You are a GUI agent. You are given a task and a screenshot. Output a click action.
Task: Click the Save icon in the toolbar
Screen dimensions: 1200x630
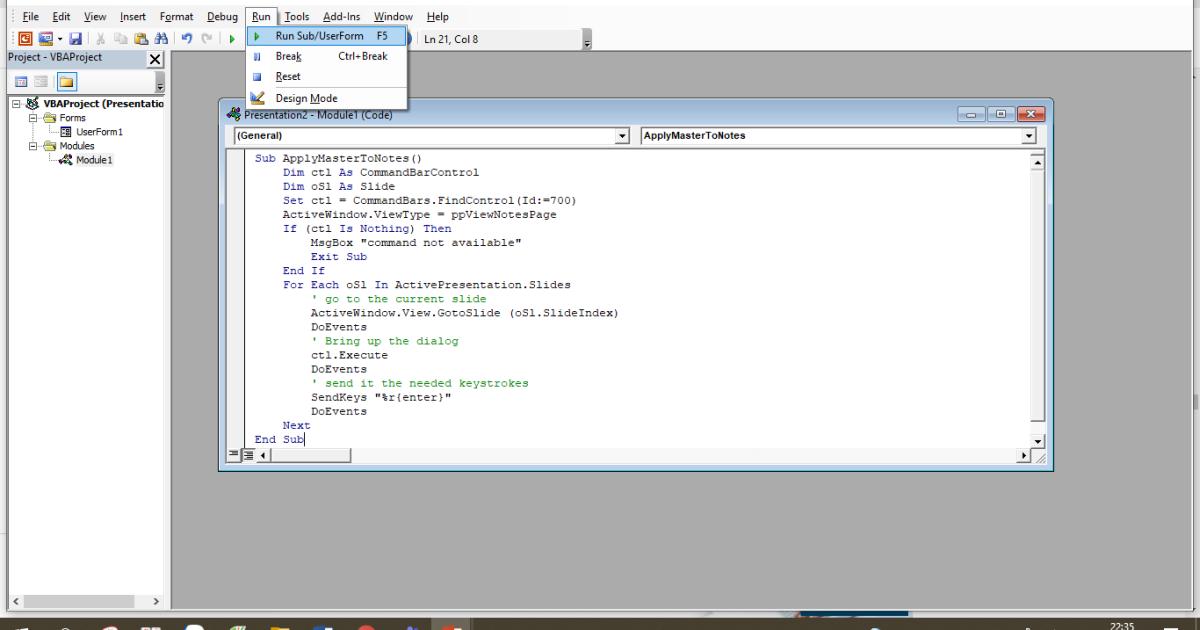click(x=75, y=39)
